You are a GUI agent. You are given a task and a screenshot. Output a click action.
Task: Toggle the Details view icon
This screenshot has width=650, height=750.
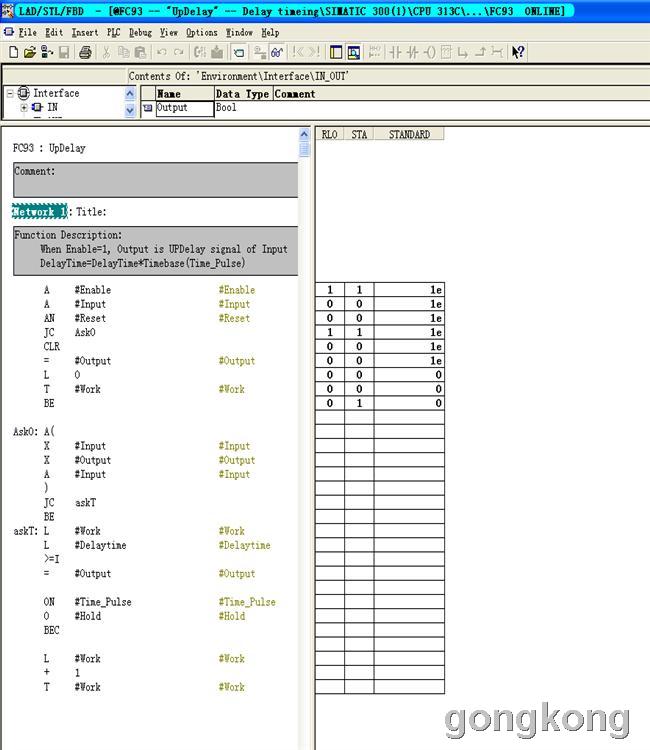[x=354, y=52]
